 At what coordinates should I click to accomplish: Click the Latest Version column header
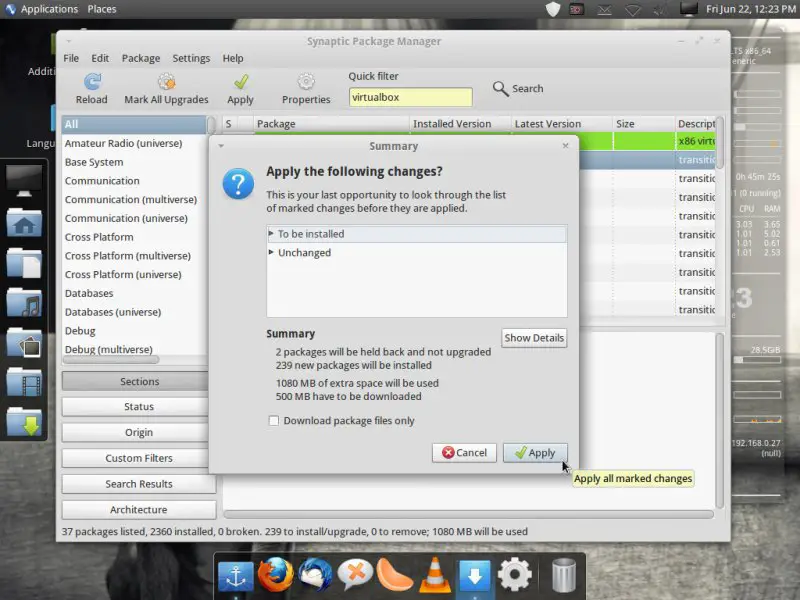pyautogui.click(x=562, y=124)
